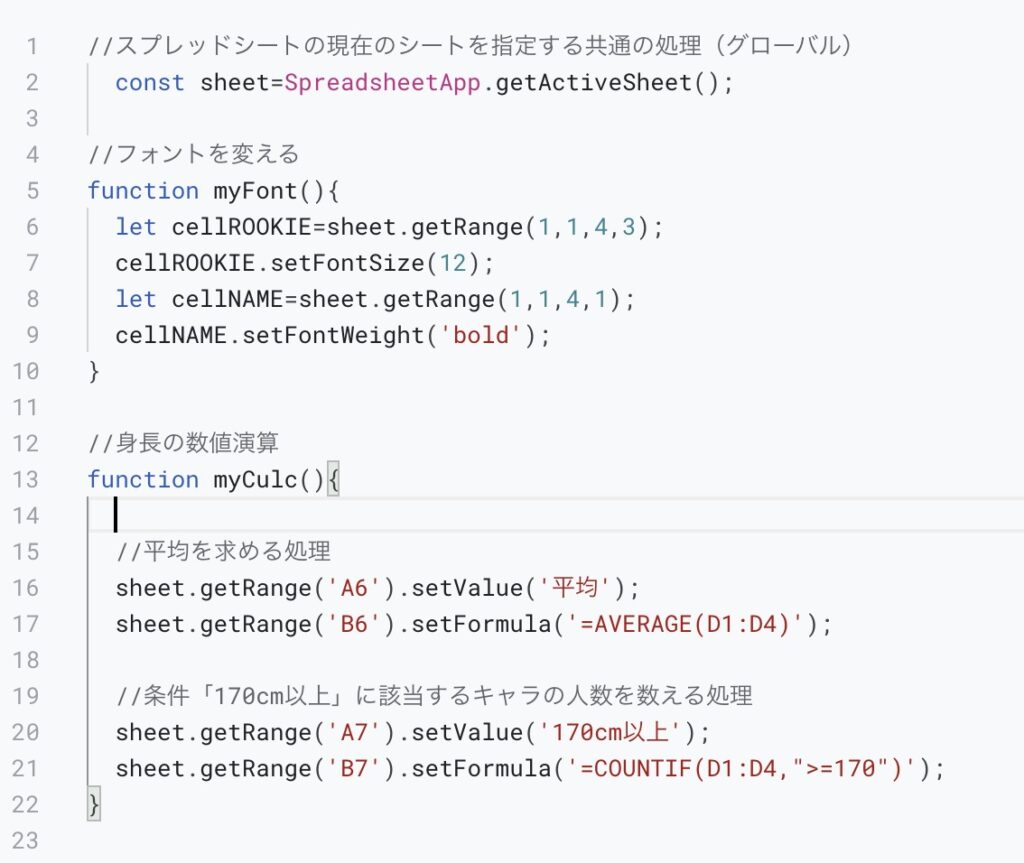
Task: Click line number 1 in gutter
Action: click(x=32, y=46)
